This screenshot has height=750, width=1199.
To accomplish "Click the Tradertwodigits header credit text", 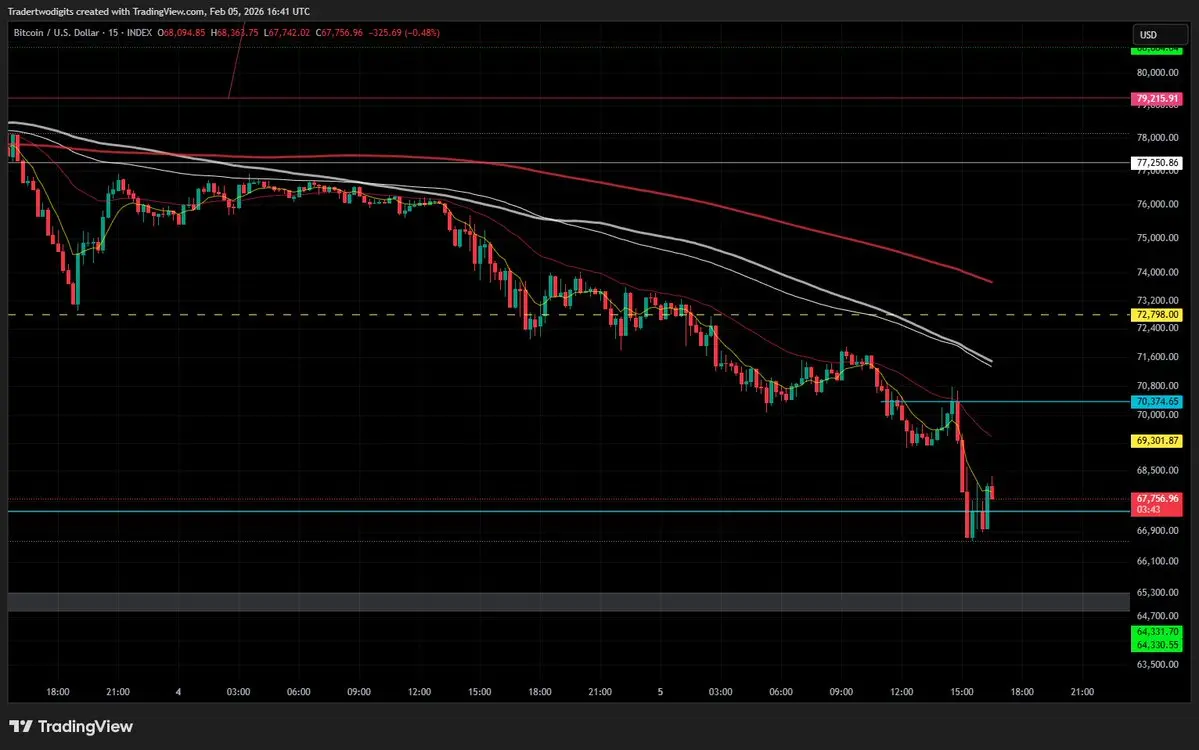I will (x=158, y=11).
